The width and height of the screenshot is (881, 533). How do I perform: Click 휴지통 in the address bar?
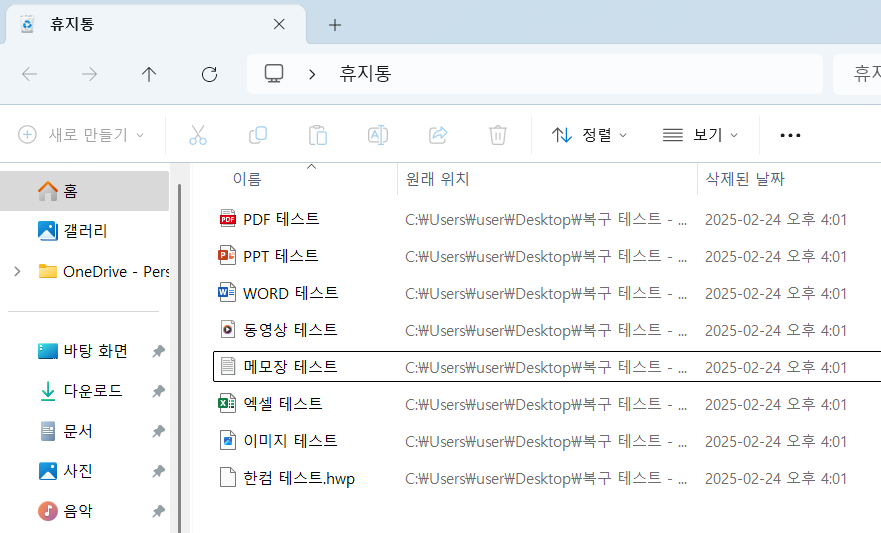coord(365,74)
